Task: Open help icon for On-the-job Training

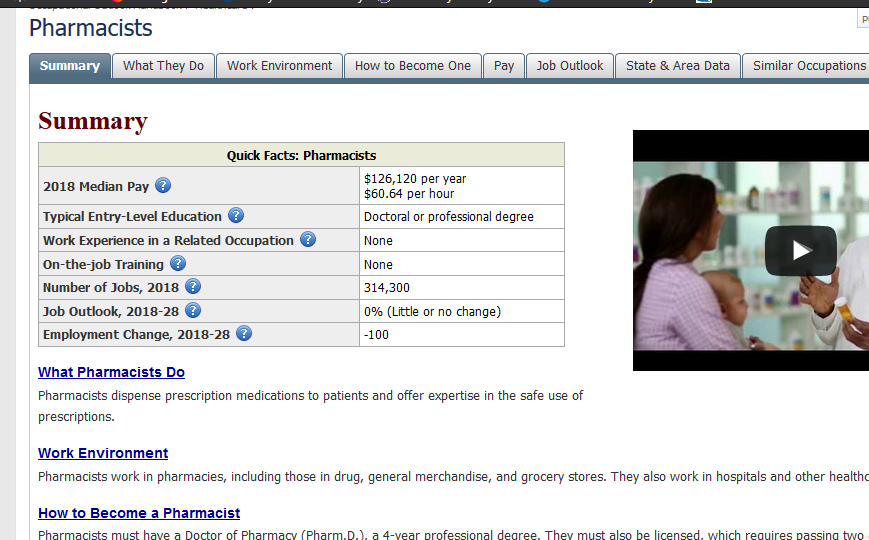Action: point(178,263)
